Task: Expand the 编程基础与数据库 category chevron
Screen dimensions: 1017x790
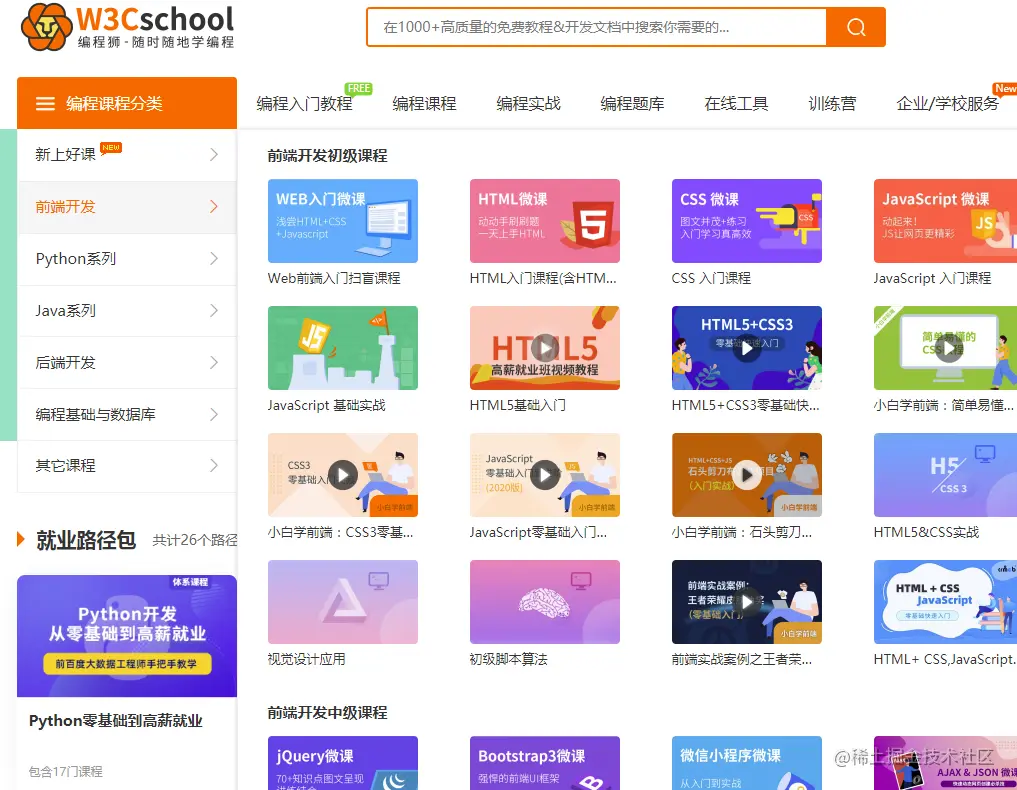Action: [214, 414]
